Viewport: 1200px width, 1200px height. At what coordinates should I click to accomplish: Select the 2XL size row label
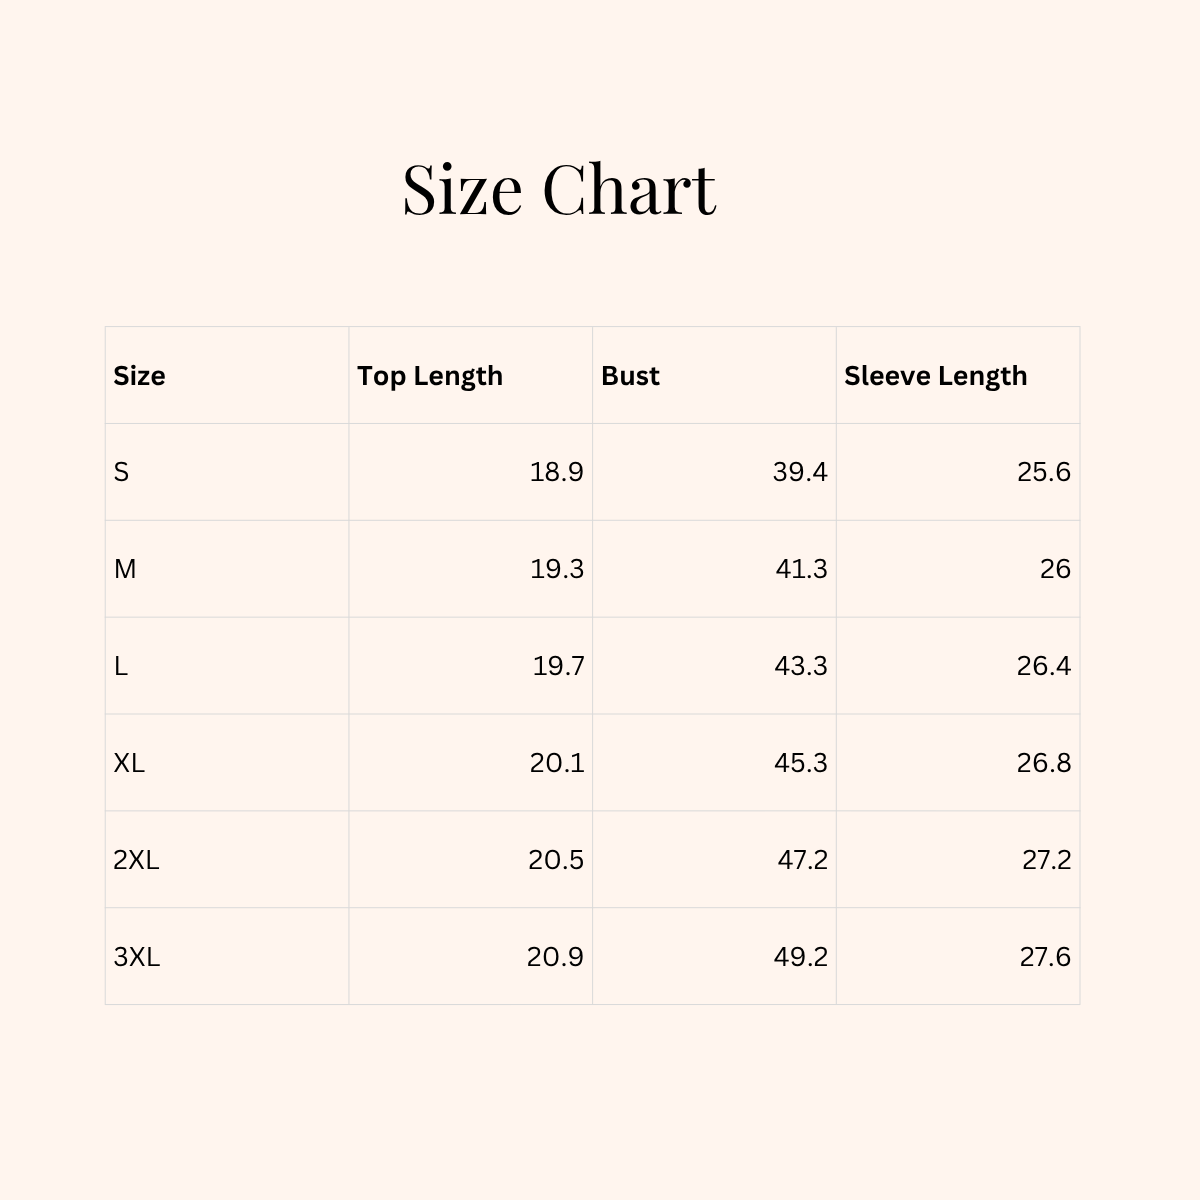[136, 860]
